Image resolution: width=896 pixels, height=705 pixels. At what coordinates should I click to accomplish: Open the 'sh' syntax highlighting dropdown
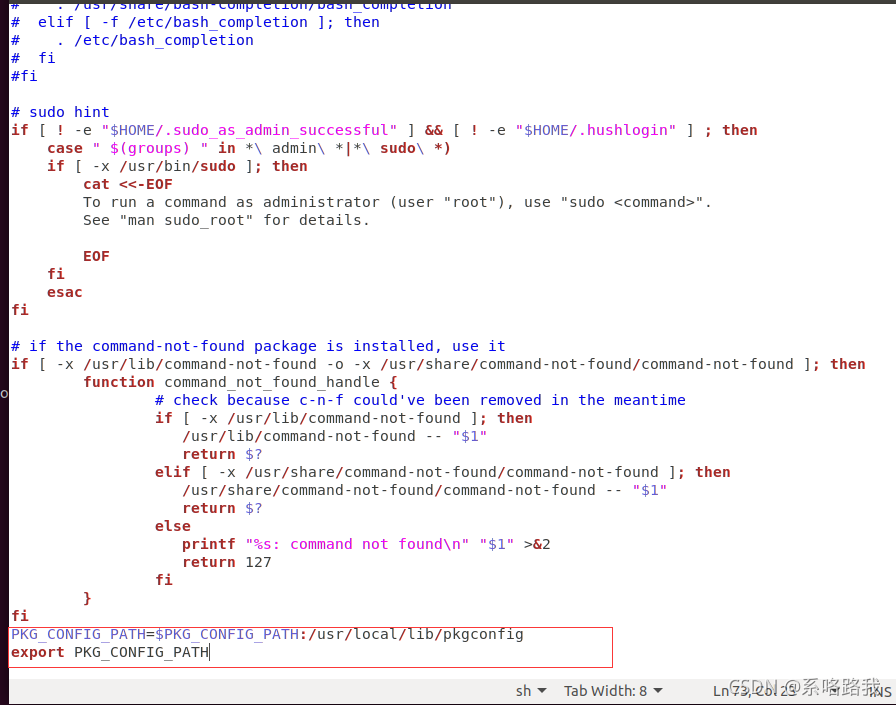[531, 691]
